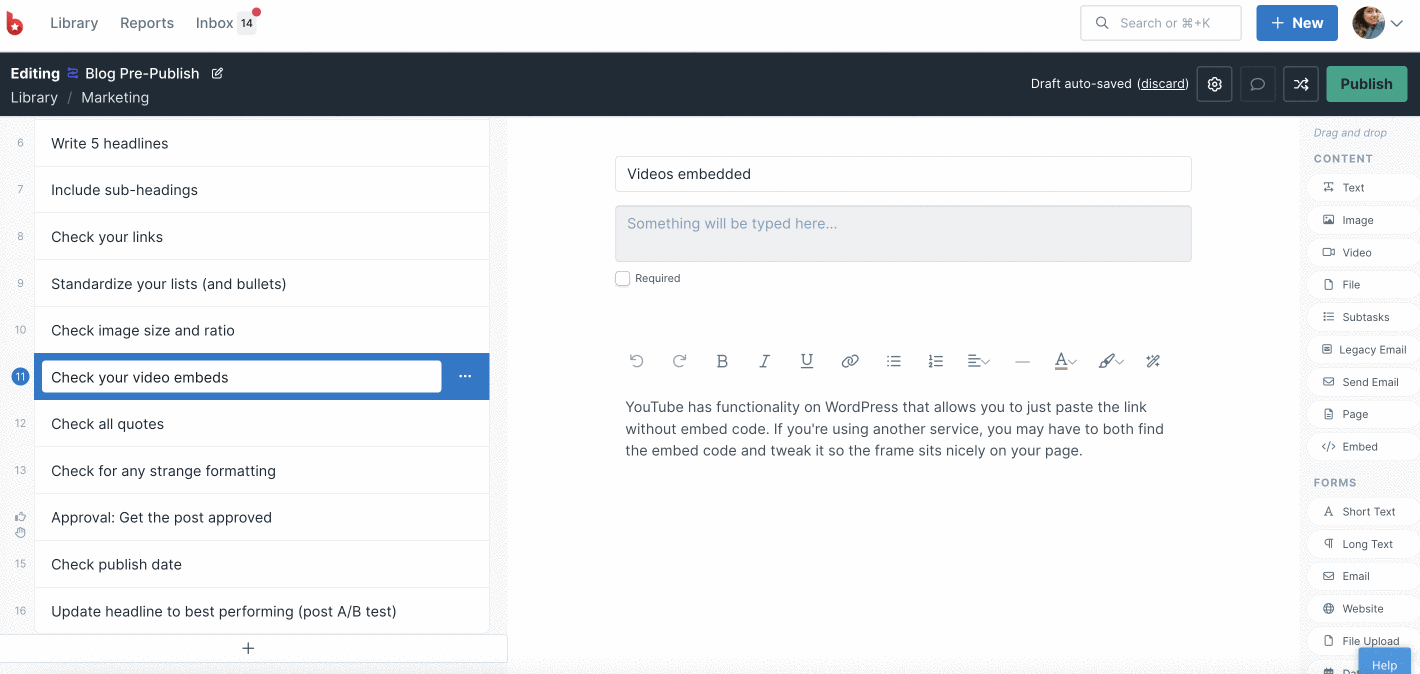Add a Legacy Email widget
This screenshot has height=674, width=1420.
pos(1364,350)
